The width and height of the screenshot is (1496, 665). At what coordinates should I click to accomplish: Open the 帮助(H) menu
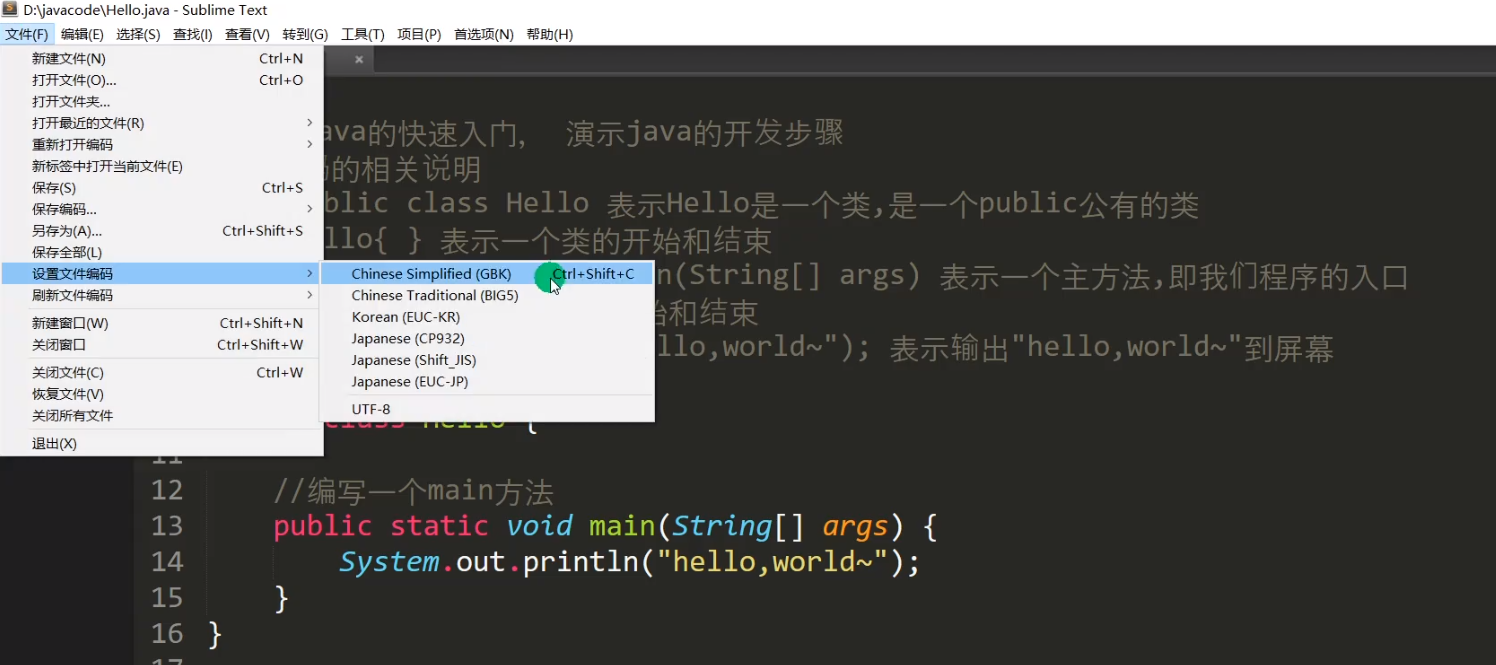tap(549, 34)
